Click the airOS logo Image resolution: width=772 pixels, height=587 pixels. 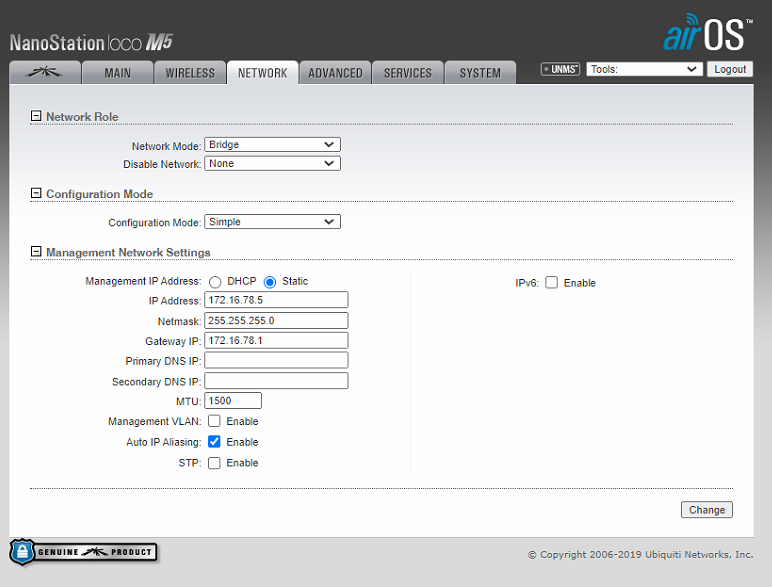click(708, 33)
